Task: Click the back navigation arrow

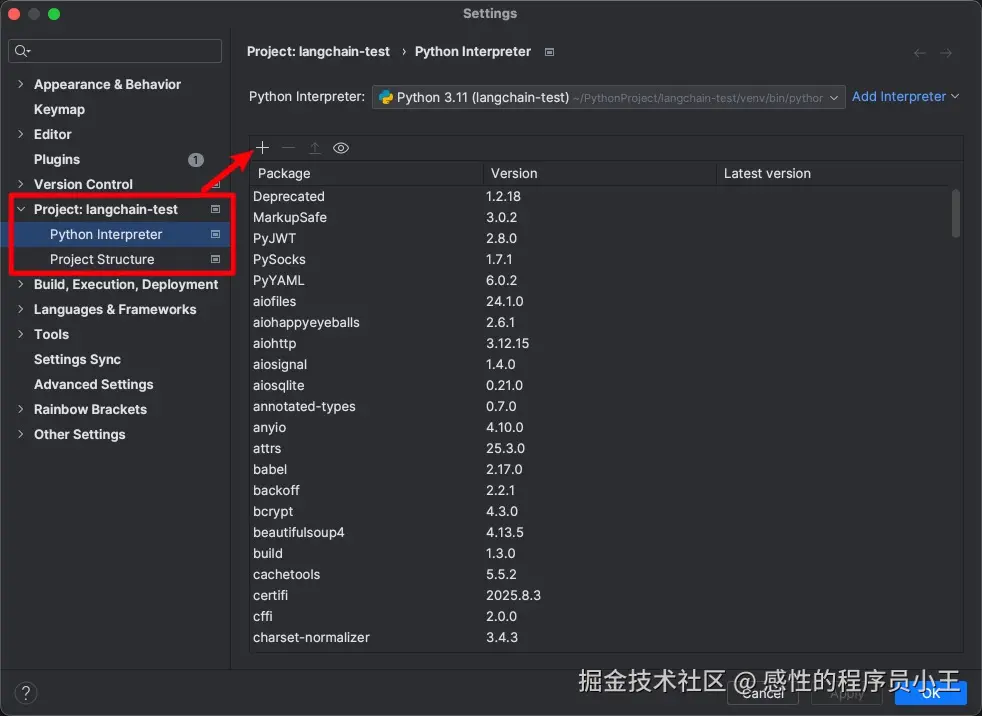Action: (x=919, y=53)
